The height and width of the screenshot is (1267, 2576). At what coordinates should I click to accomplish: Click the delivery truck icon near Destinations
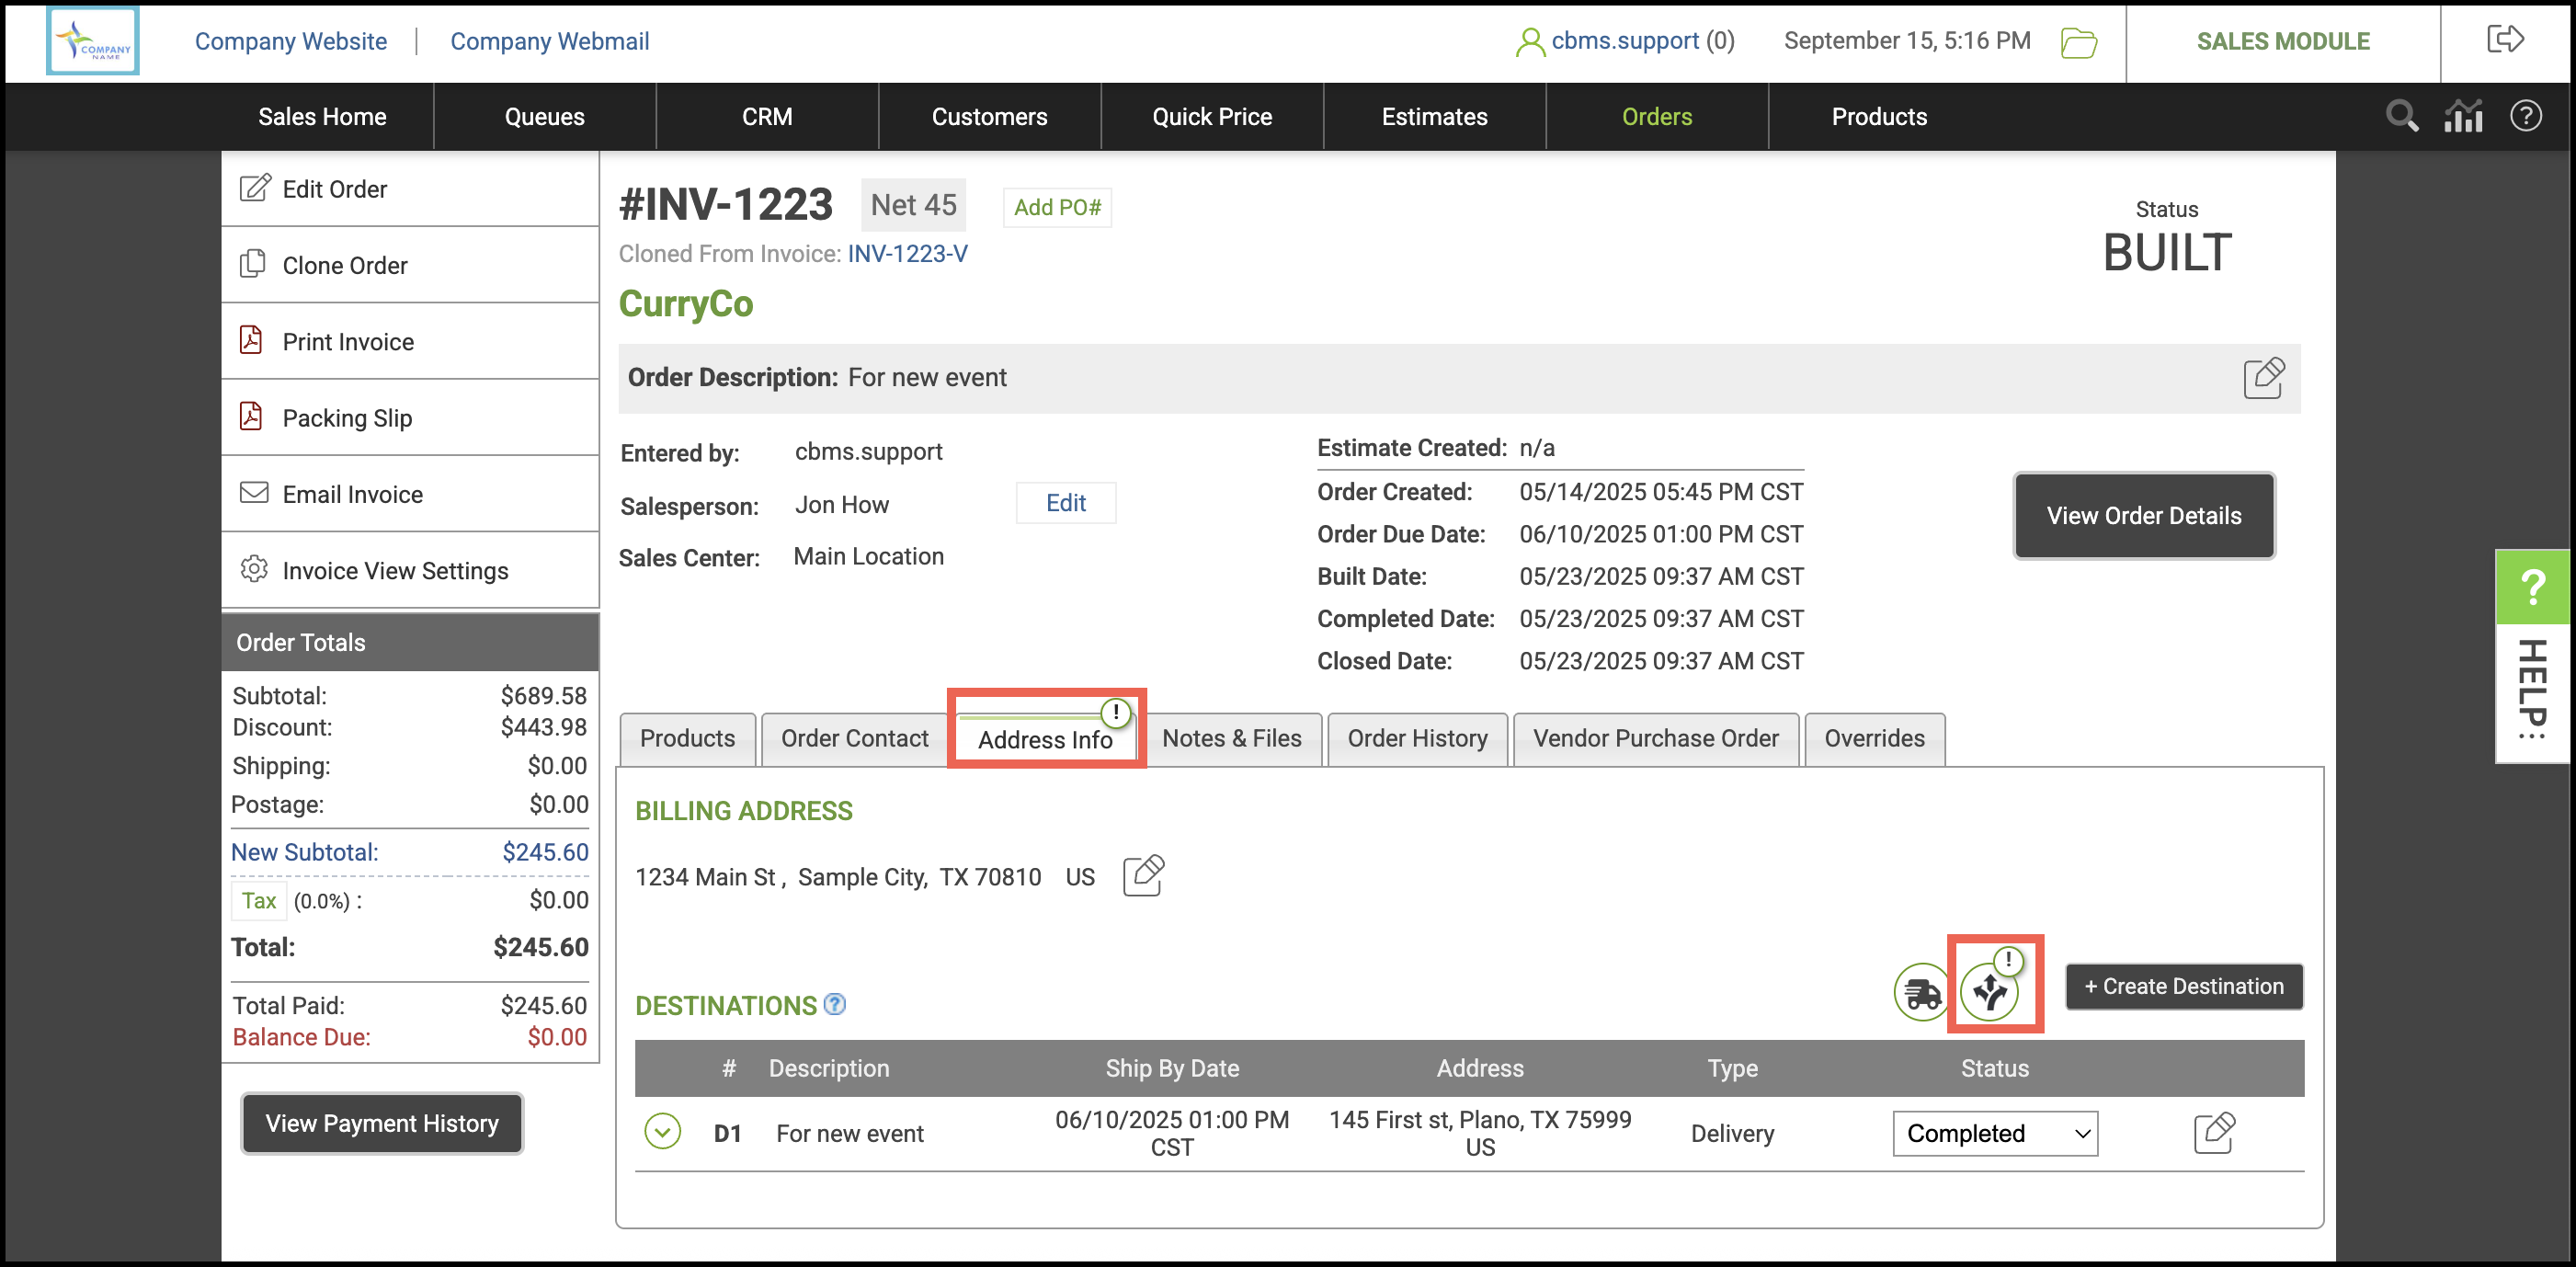pyautogui.click(x=1921, y=992)
